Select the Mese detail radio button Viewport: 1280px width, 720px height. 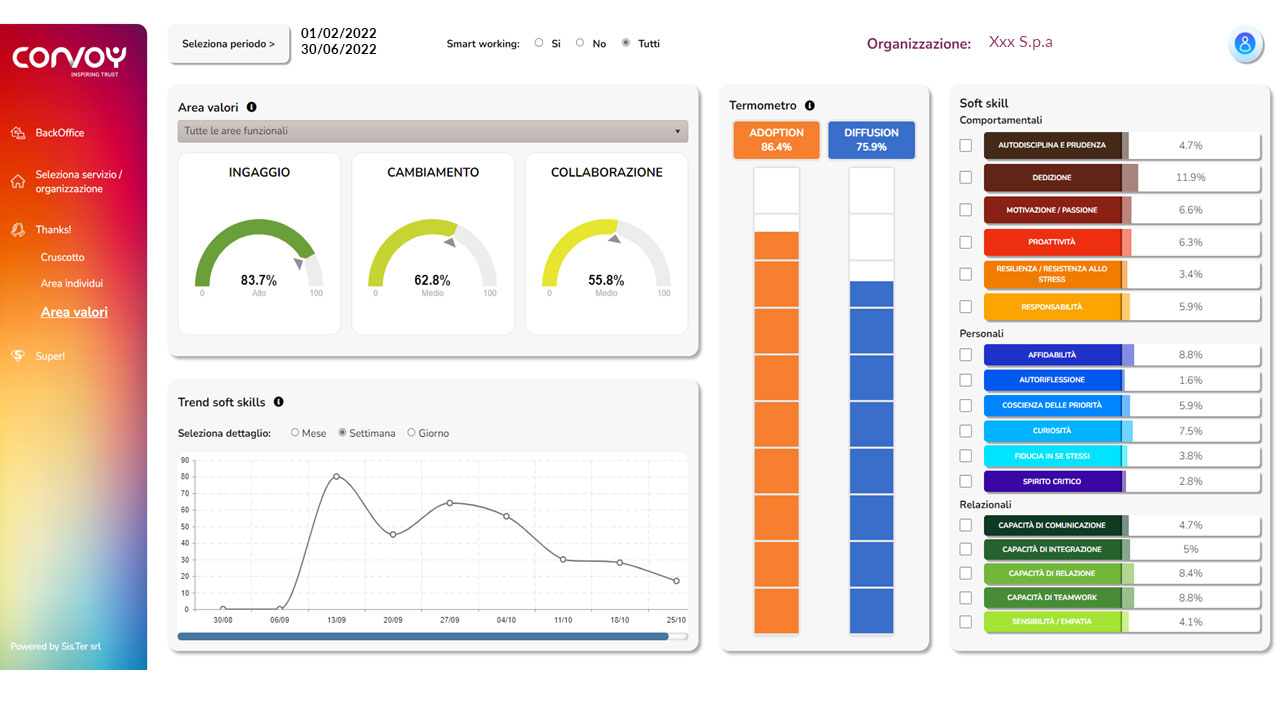pos(295,433)
